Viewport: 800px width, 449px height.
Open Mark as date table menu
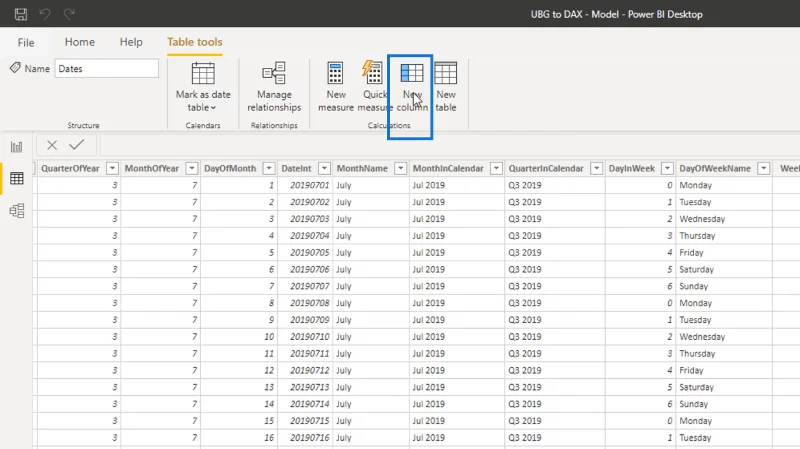click(x=203, y=87)
